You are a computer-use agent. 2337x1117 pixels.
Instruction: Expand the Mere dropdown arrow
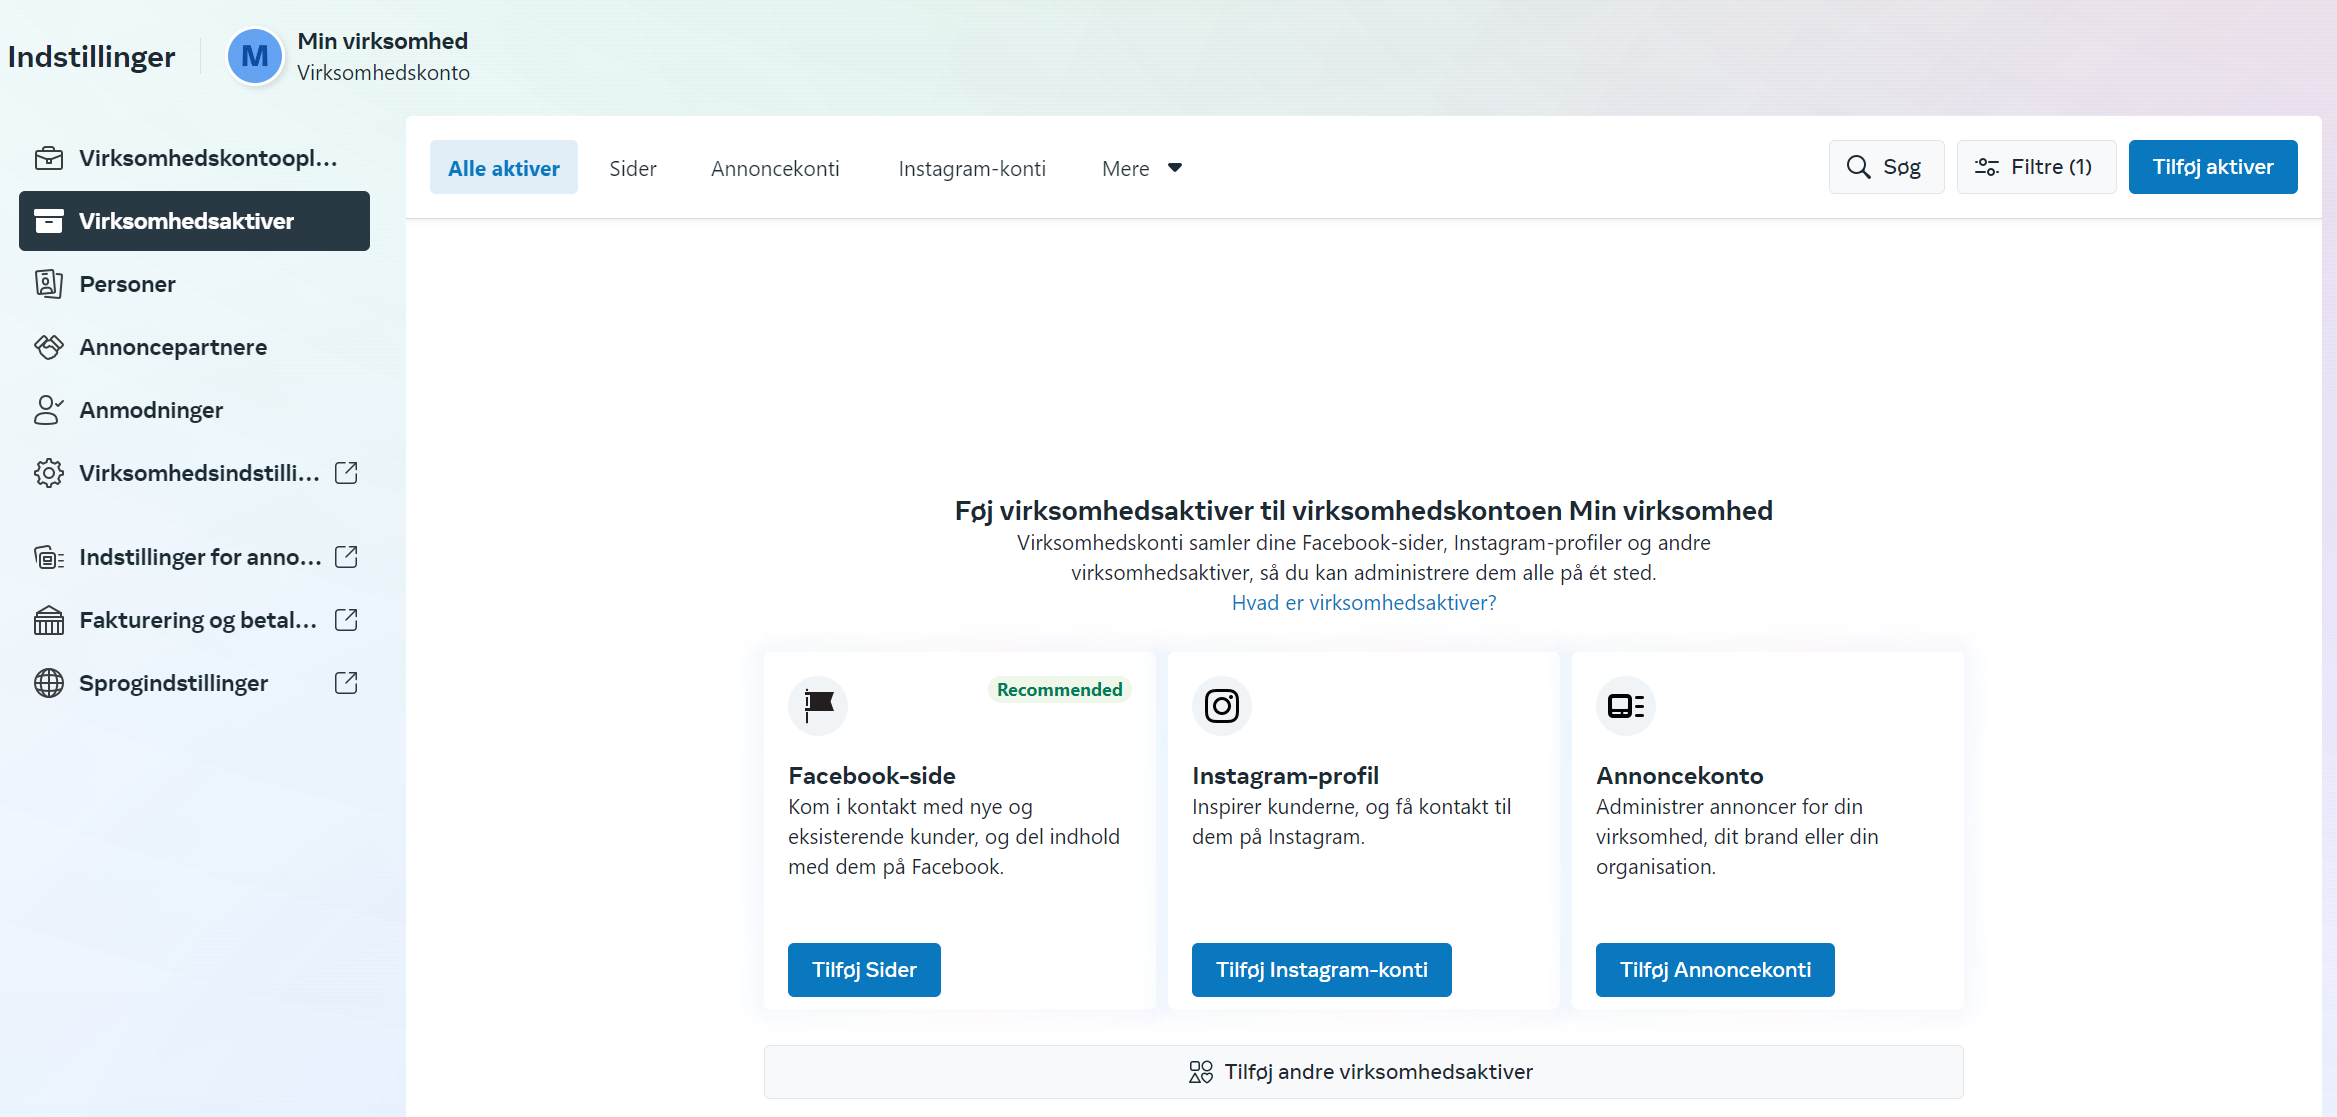tap(1175, 168)
